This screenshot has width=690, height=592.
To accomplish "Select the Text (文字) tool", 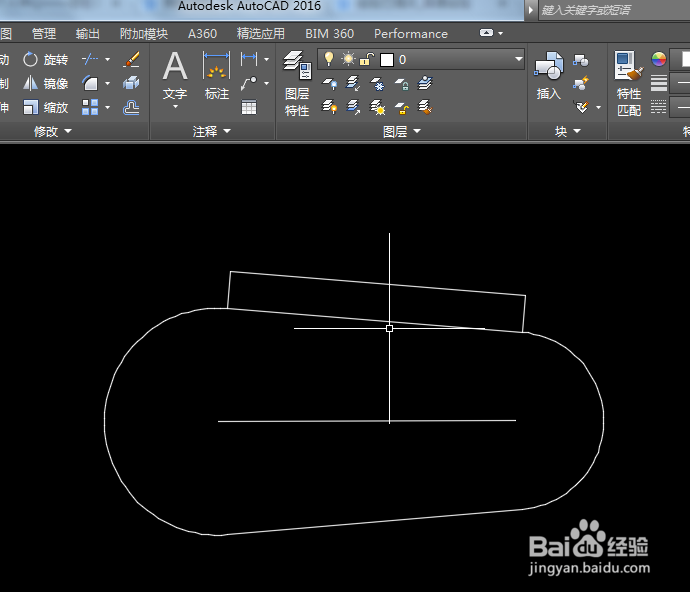I will 175,75.
